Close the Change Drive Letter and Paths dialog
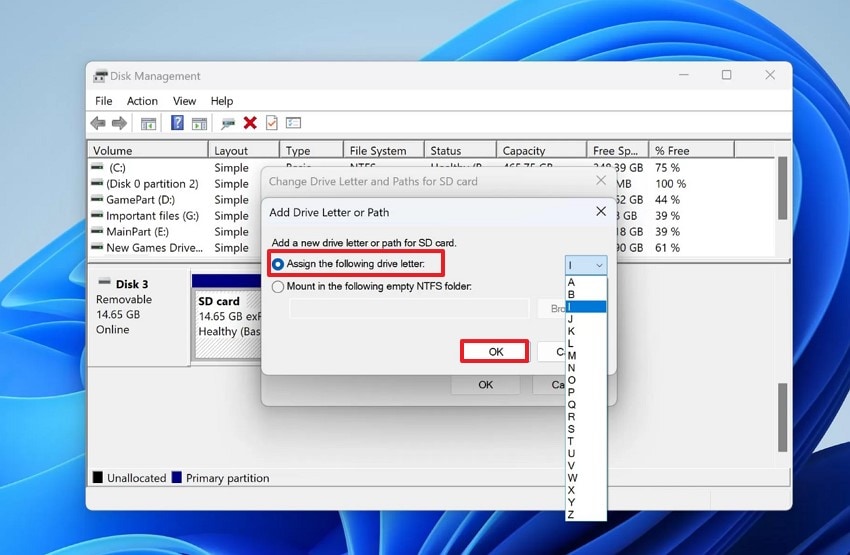Viewport: 850px width, 555px height. click(601, 180)
